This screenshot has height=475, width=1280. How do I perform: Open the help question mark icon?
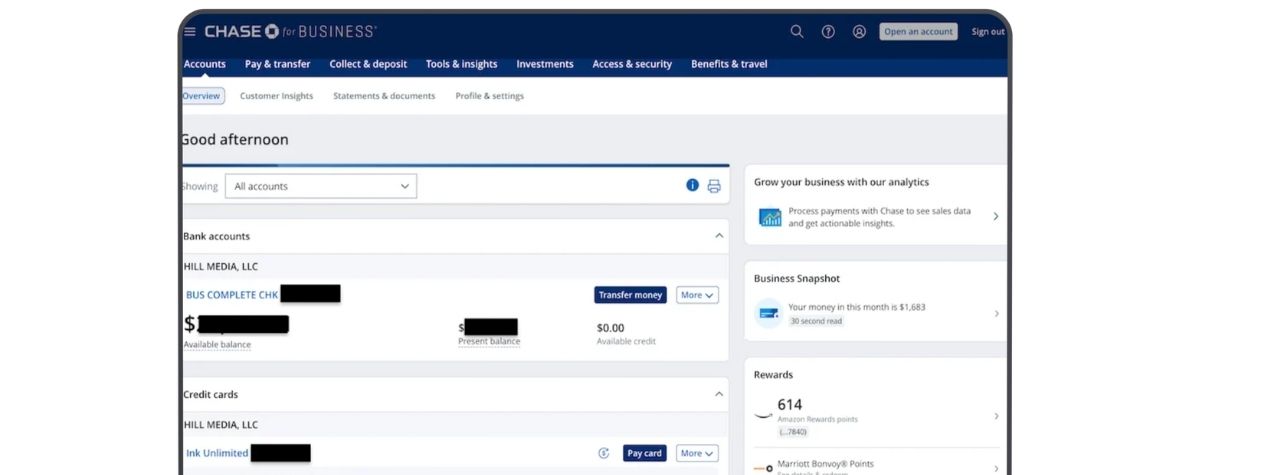(x=828, y=31)
